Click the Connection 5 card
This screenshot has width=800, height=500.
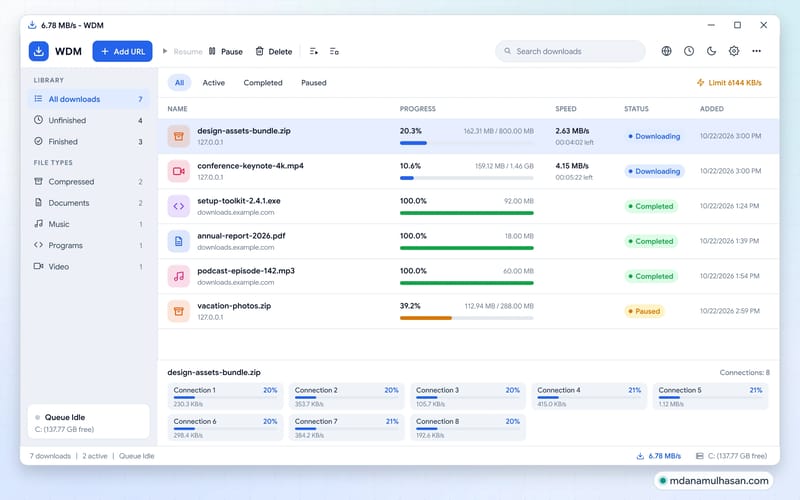pyautogui.click(x=710, y=396)
